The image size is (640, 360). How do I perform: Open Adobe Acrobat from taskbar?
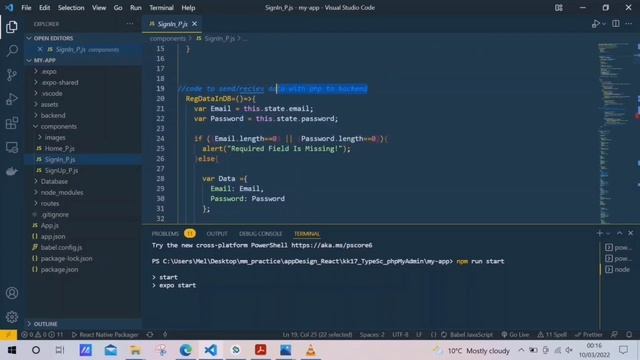(x=260, y=350)
